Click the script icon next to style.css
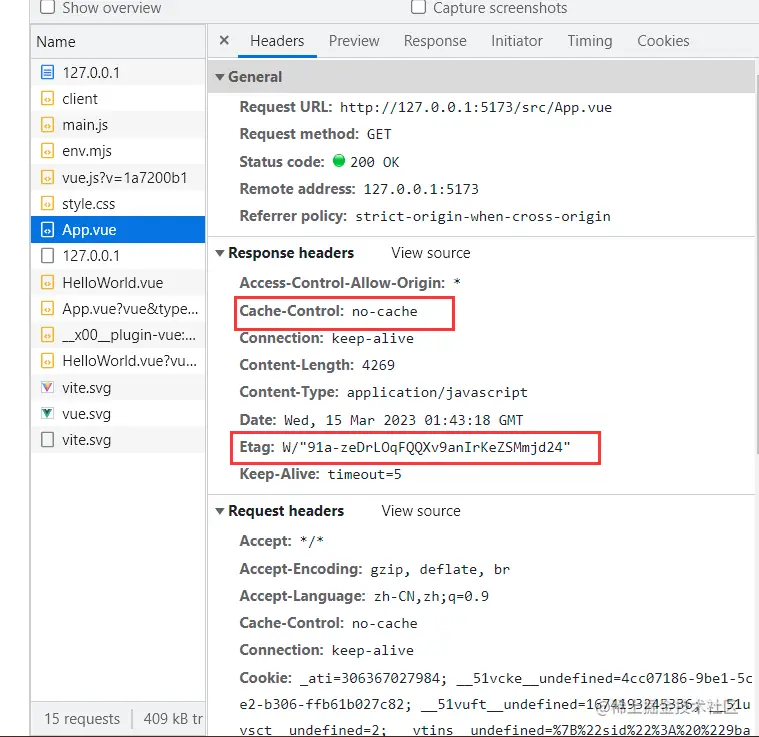This screenshot has height=737, width=759. click(47, 204)
